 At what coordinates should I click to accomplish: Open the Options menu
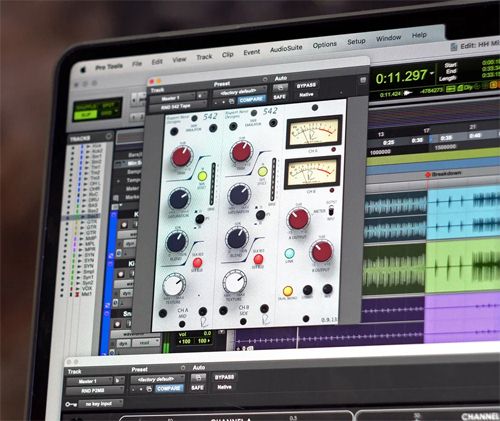pos(324,44)
